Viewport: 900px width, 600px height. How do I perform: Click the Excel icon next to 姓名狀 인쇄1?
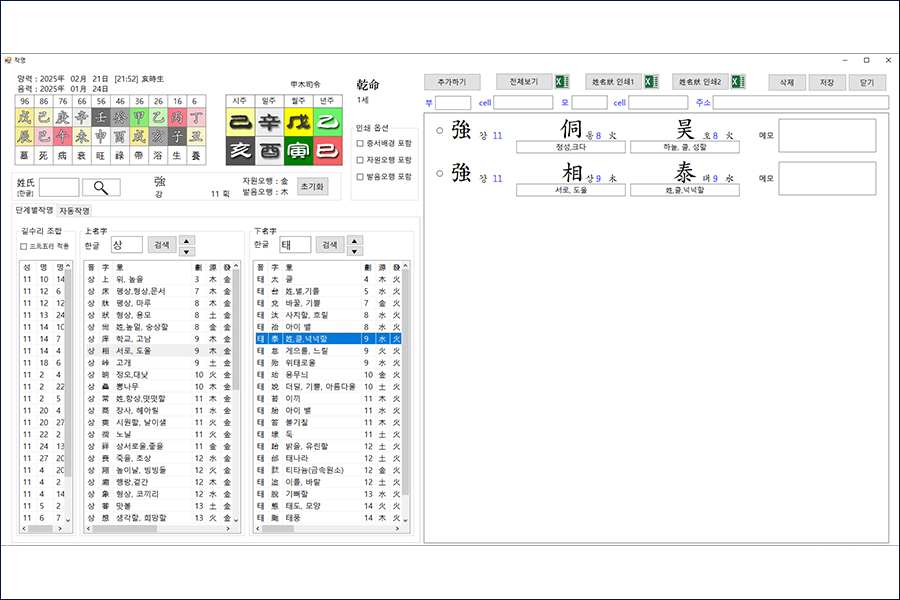651,82
